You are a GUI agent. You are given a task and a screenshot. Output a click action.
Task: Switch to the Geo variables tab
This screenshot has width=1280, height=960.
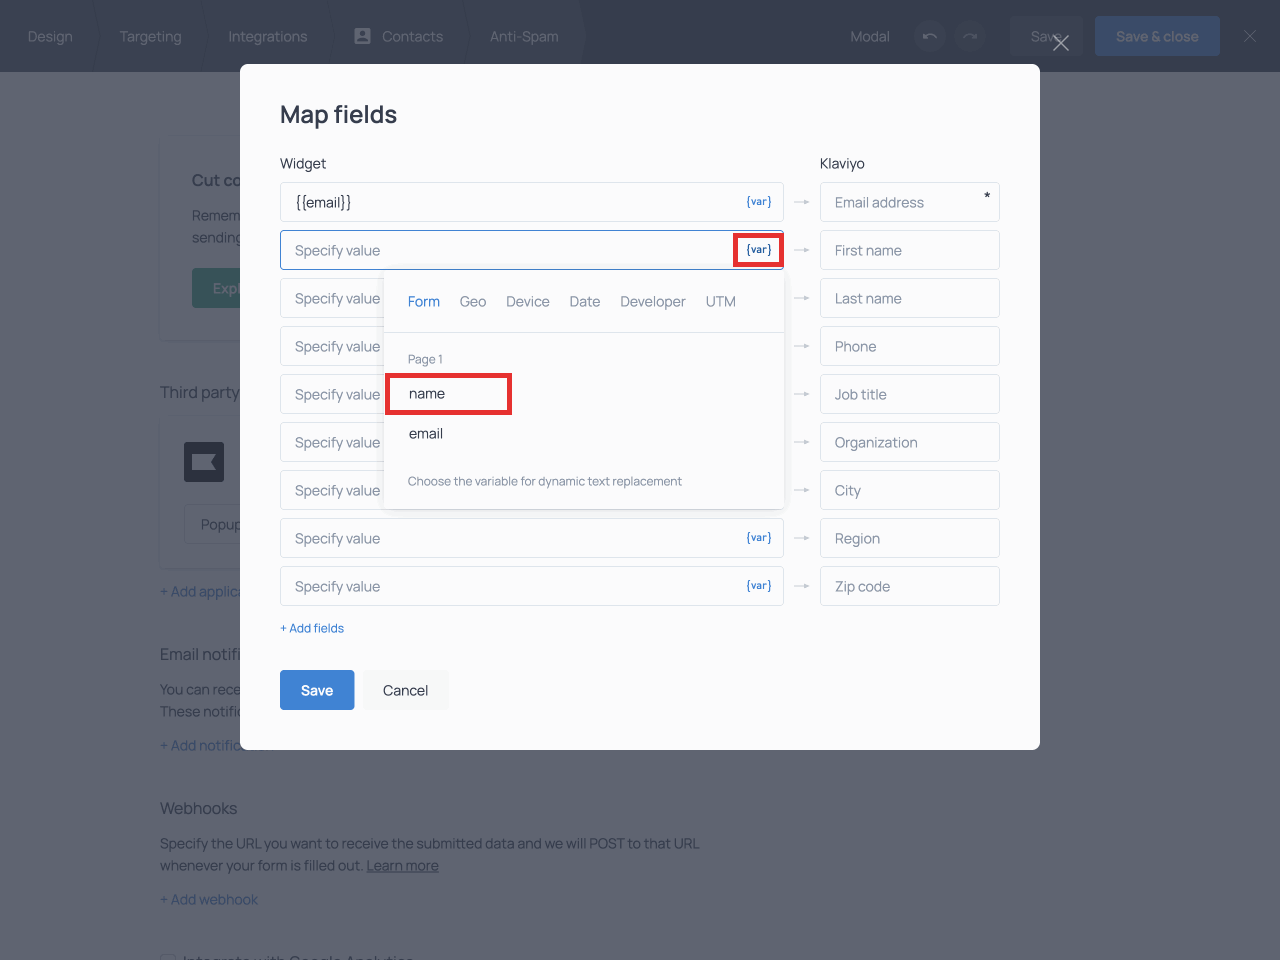point(473,302)
